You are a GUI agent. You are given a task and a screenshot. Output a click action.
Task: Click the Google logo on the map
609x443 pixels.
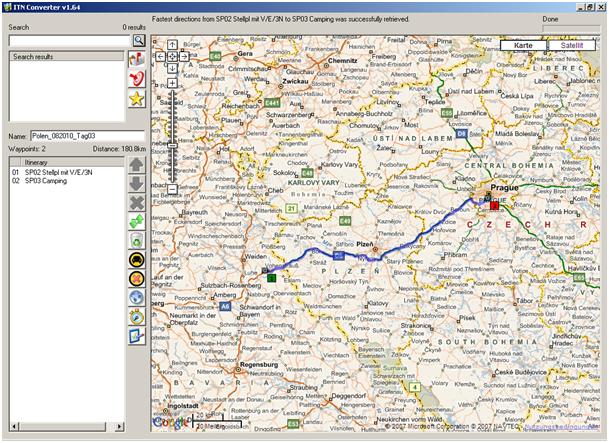click(x=170, y=421)
